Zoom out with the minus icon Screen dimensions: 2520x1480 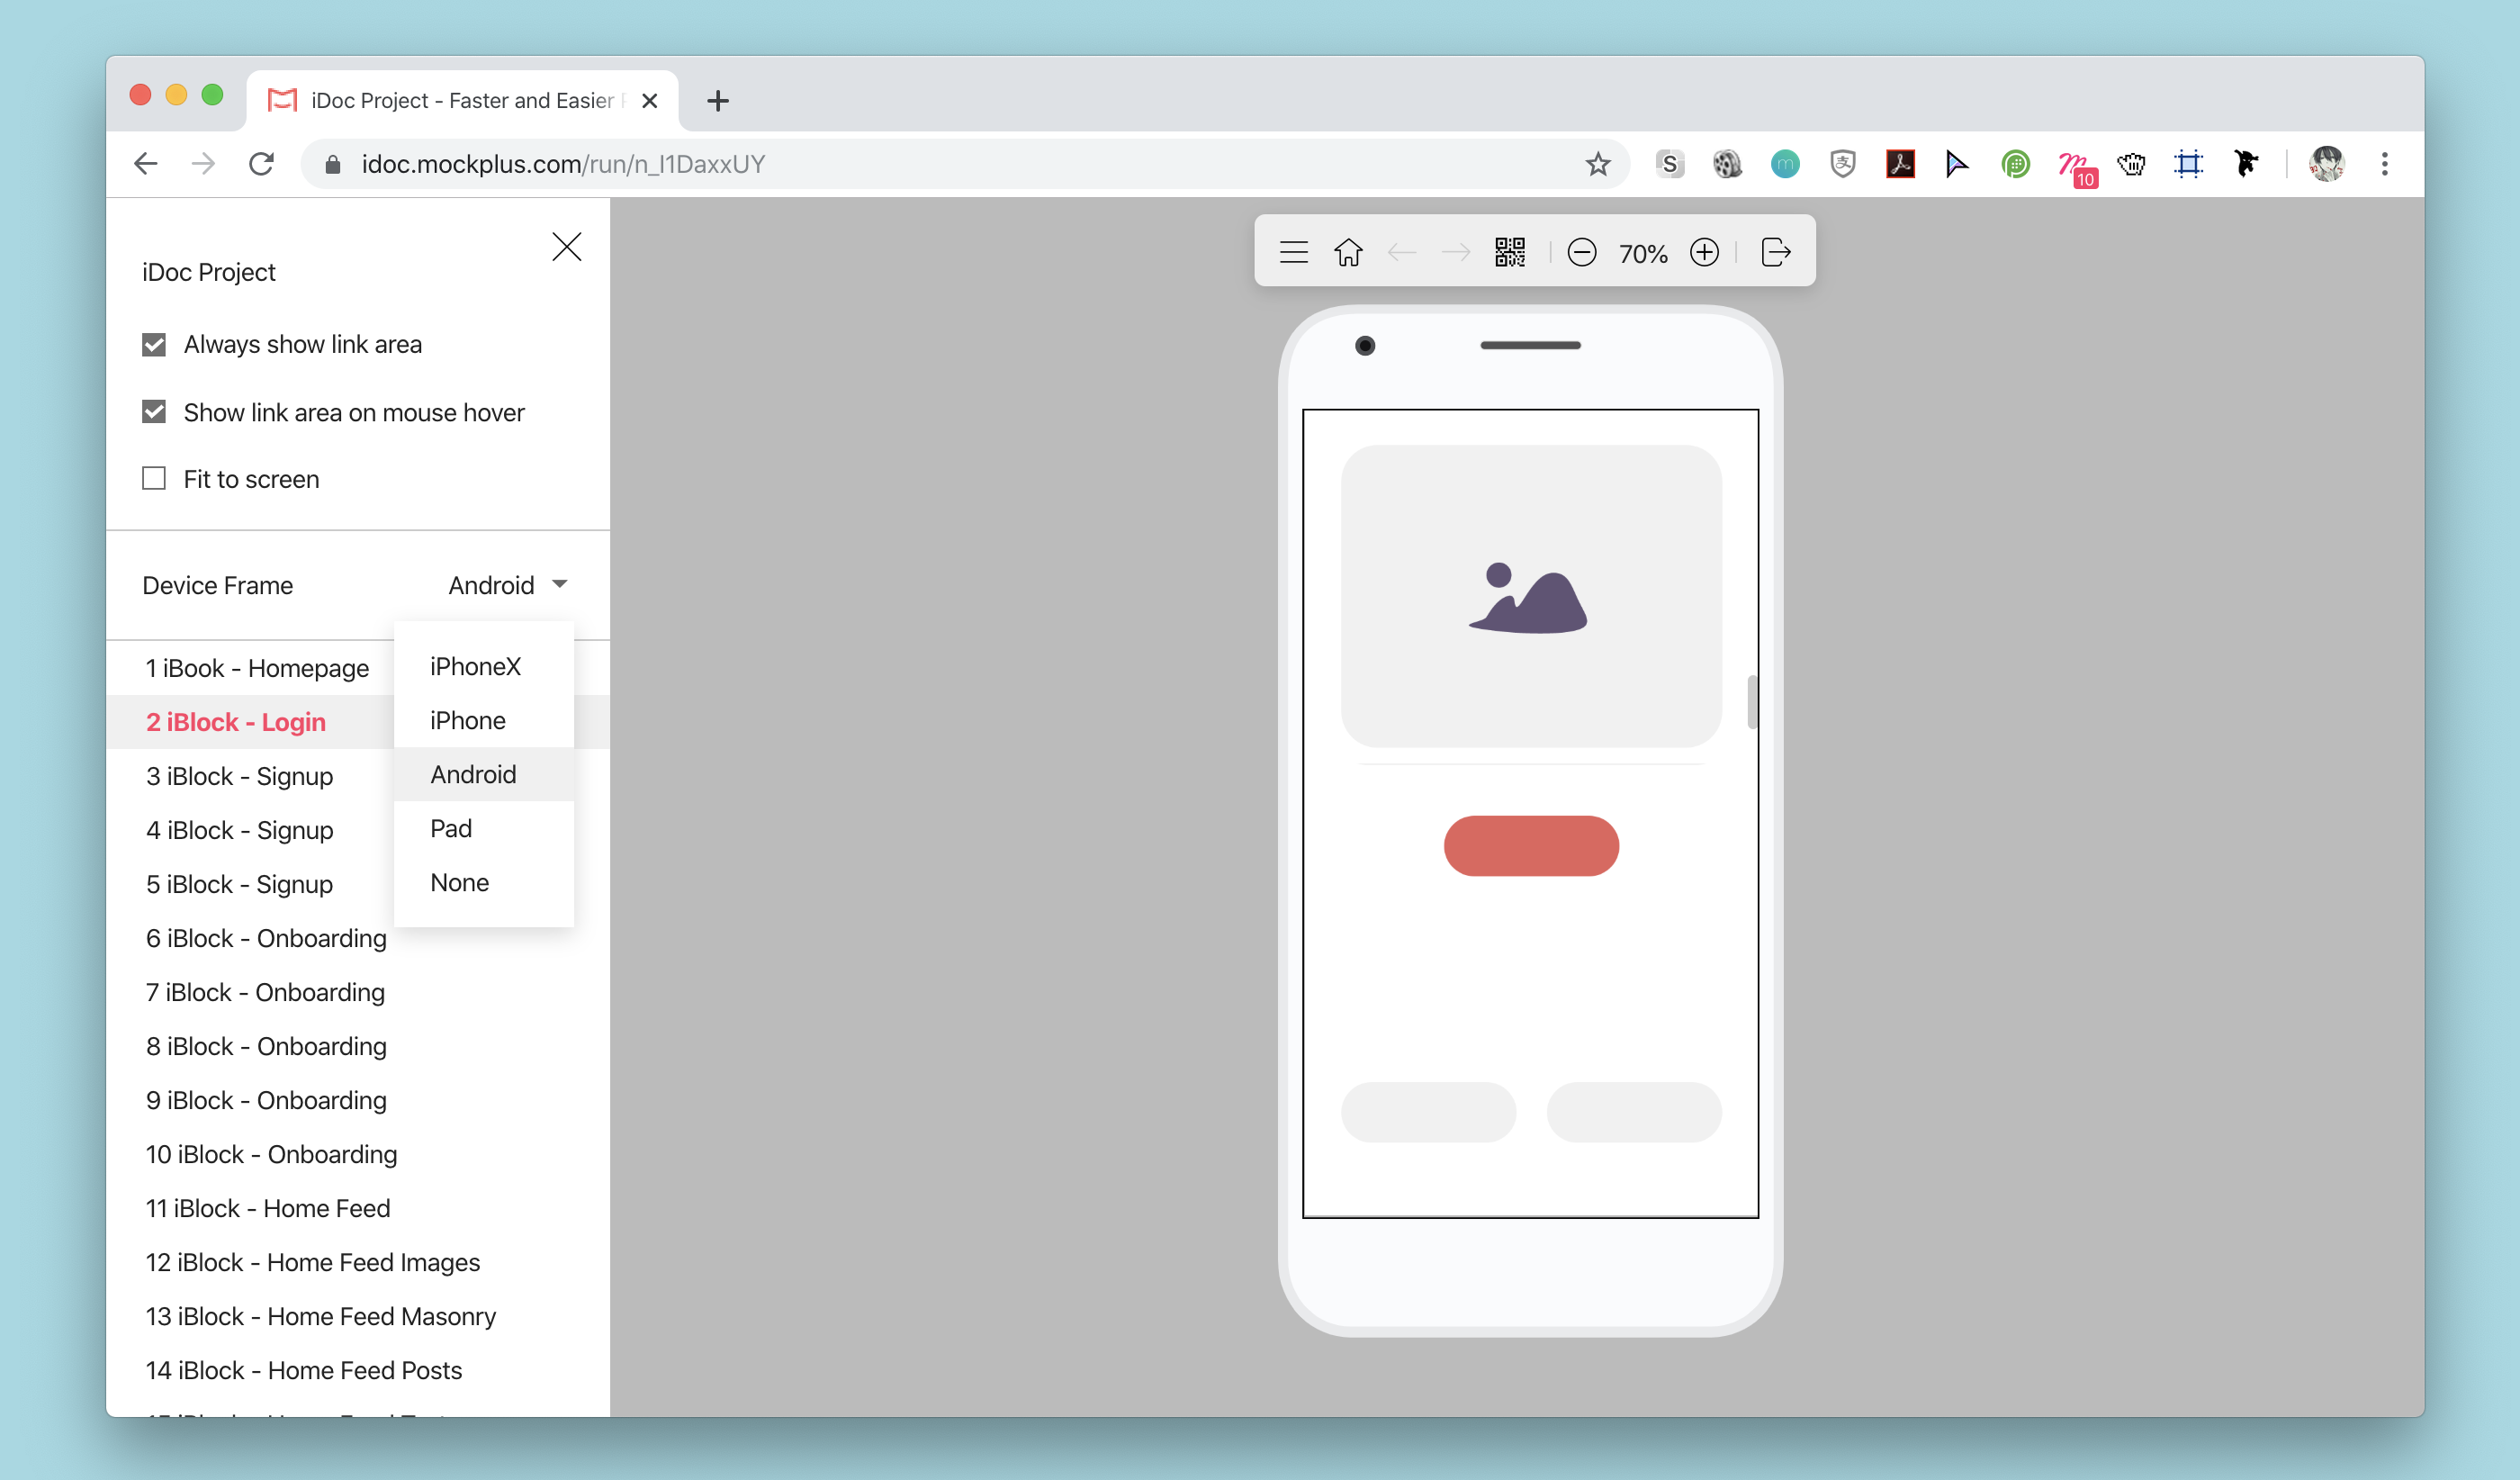point(1581,252)
